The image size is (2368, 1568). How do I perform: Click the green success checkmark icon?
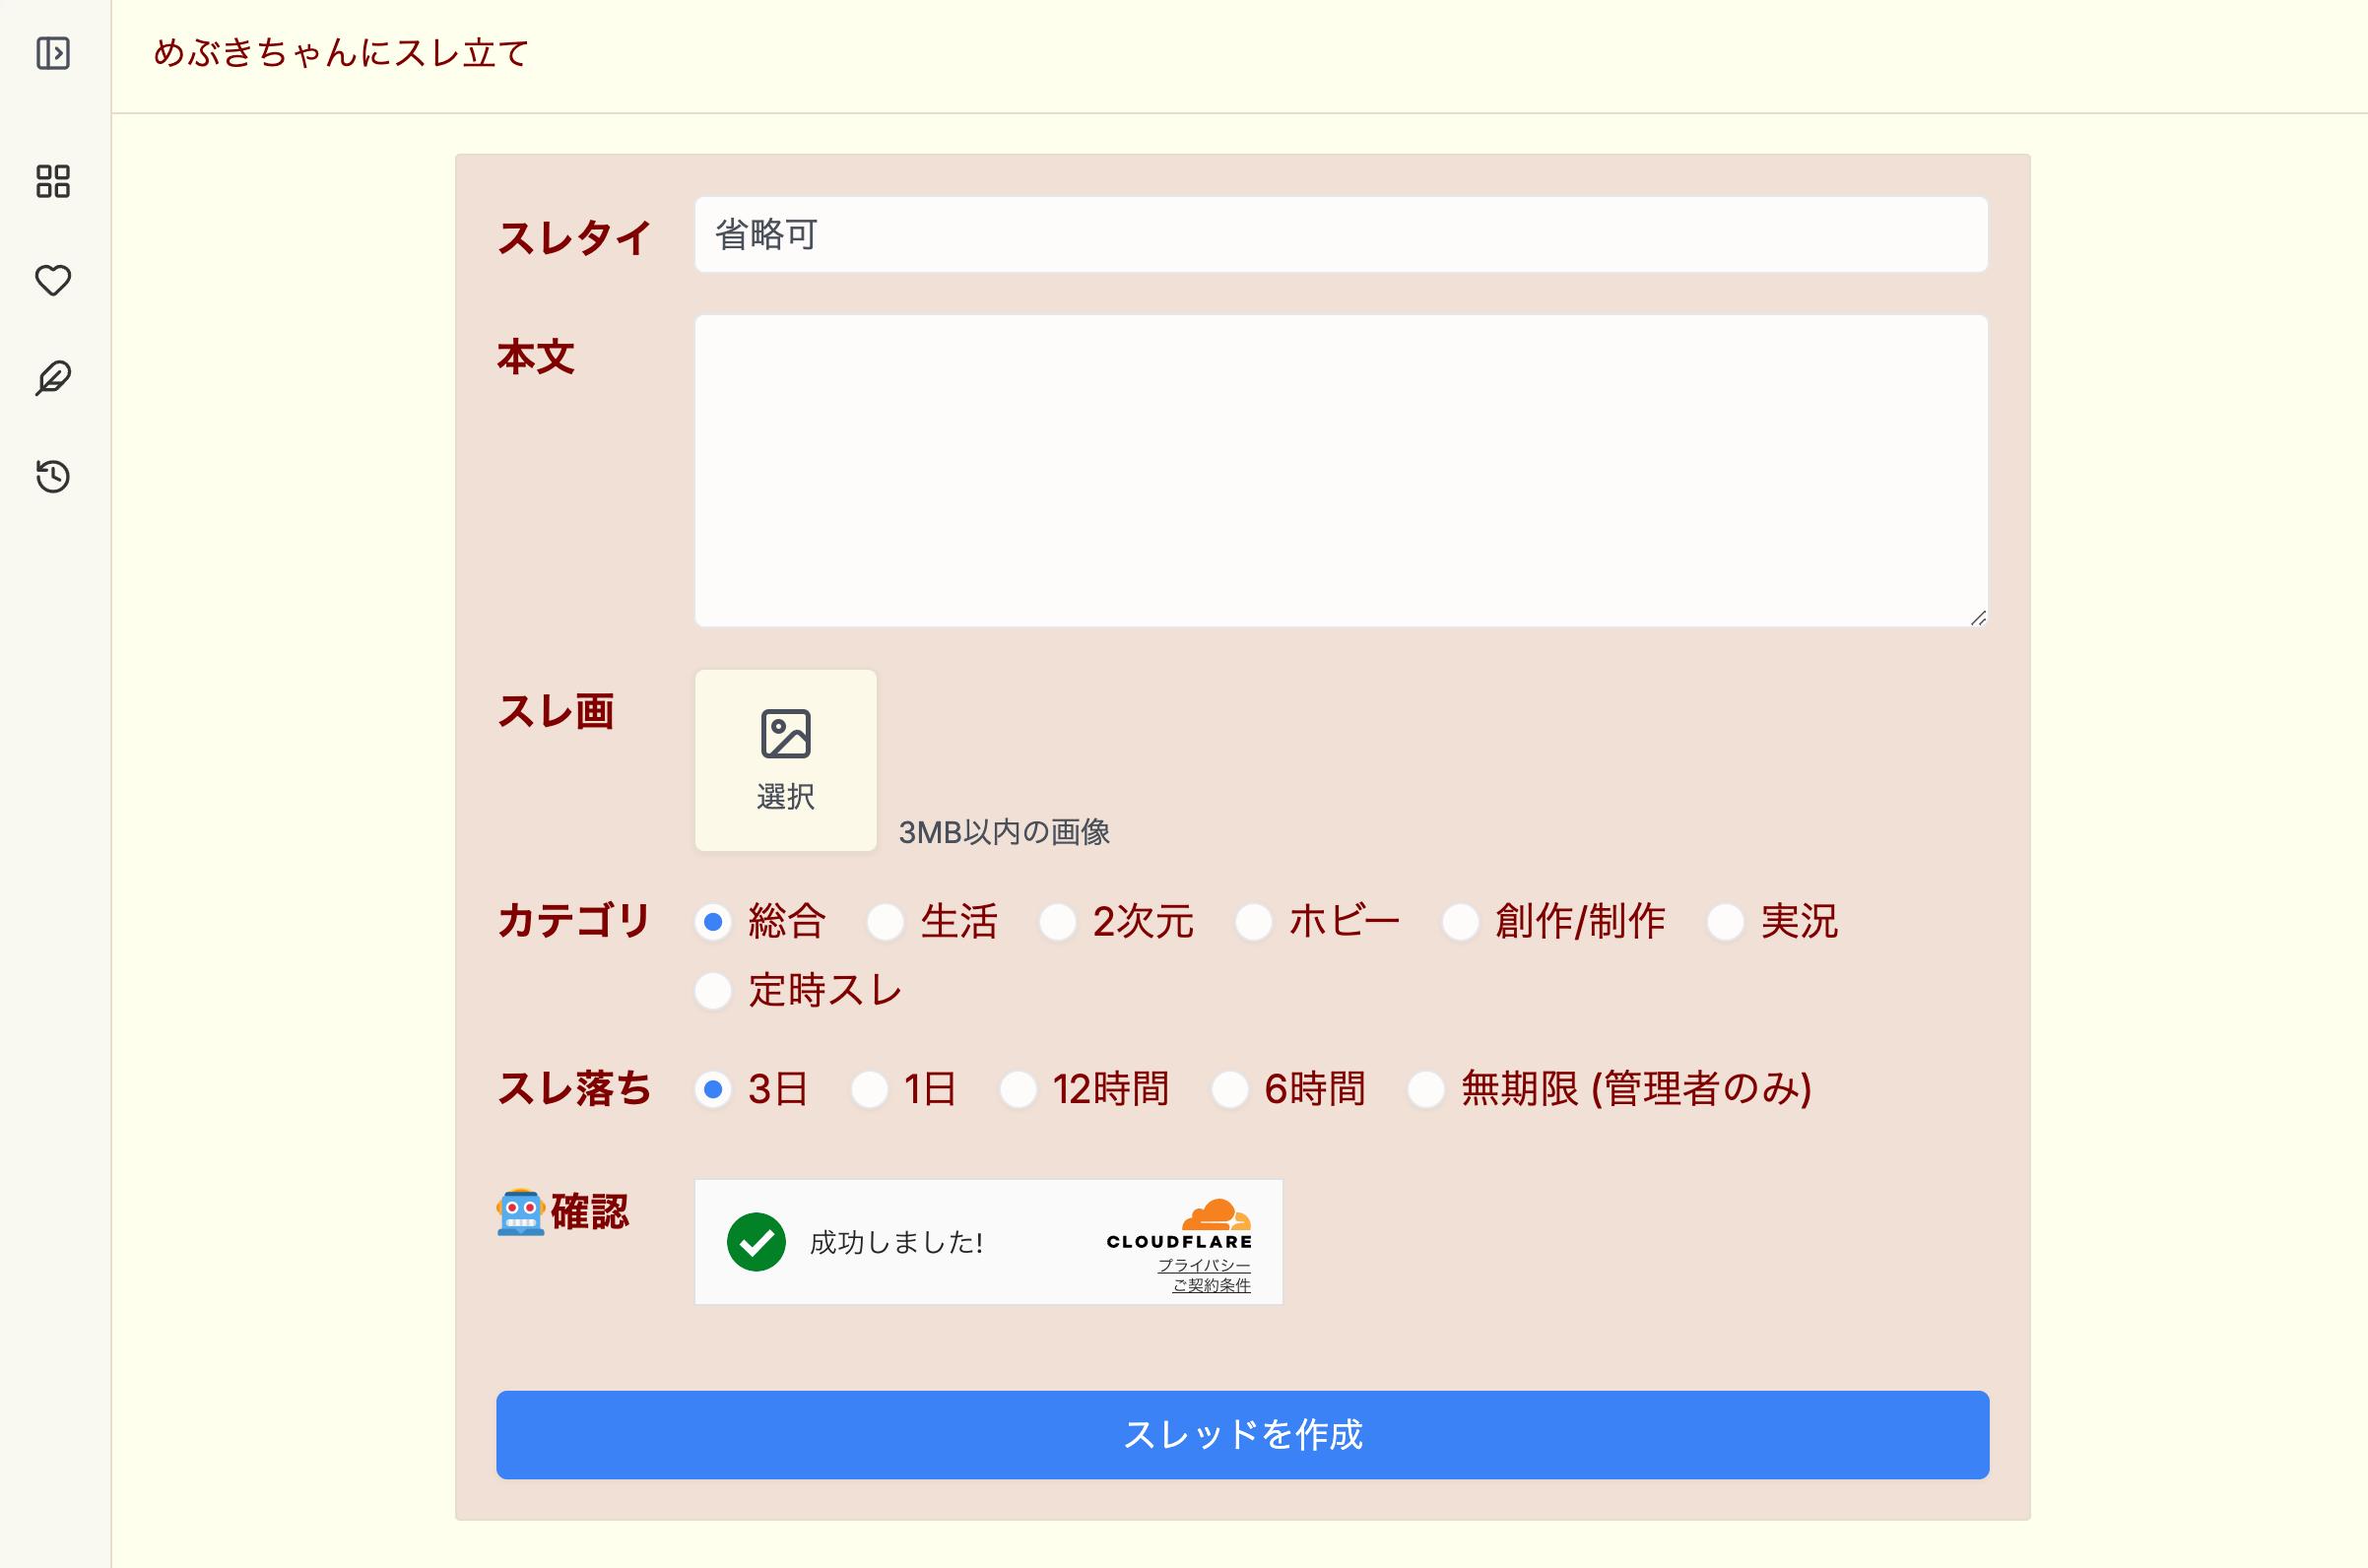pos(756,1242)
